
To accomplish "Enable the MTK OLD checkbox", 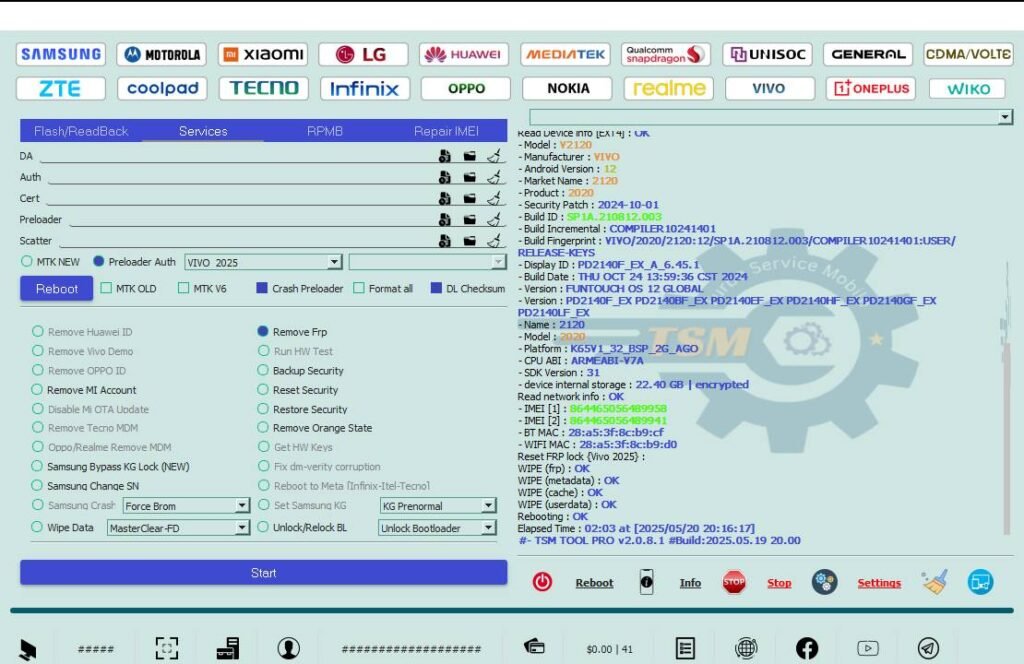I will point(106,288).
